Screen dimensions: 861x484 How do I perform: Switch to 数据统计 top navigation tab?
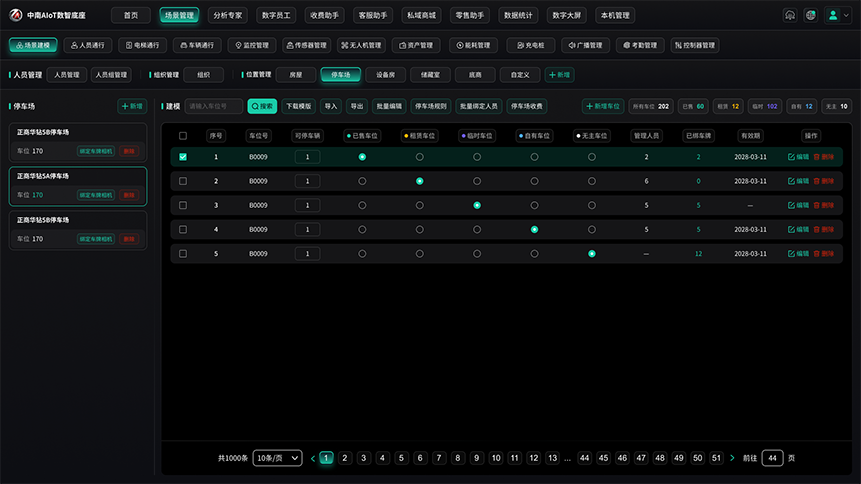[518, 15]
